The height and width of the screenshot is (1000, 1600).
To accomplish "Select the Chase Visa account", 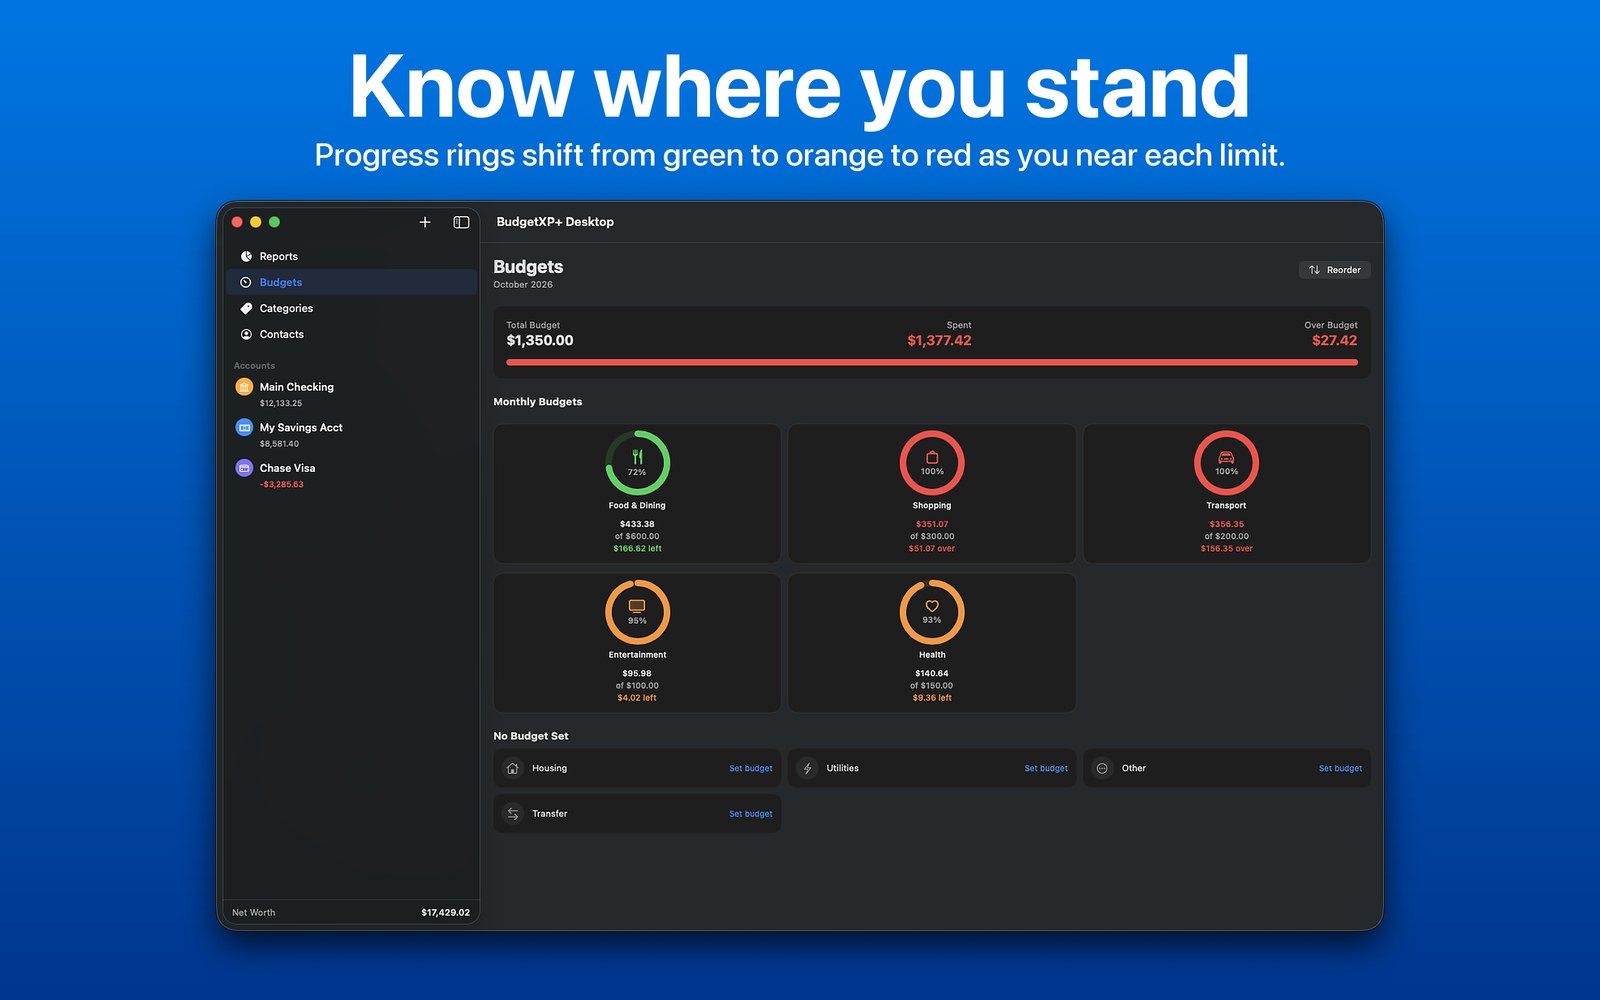I will [351, 475].
